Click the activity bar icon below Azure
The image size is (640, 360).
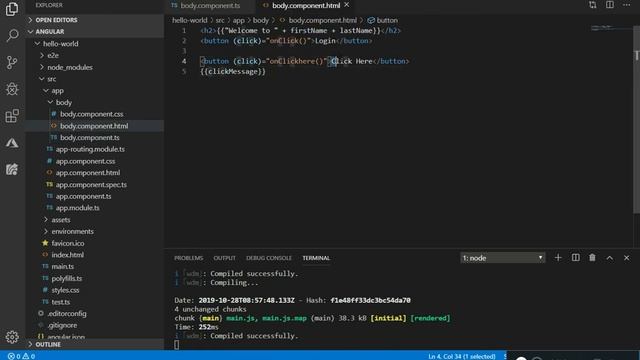12,169
